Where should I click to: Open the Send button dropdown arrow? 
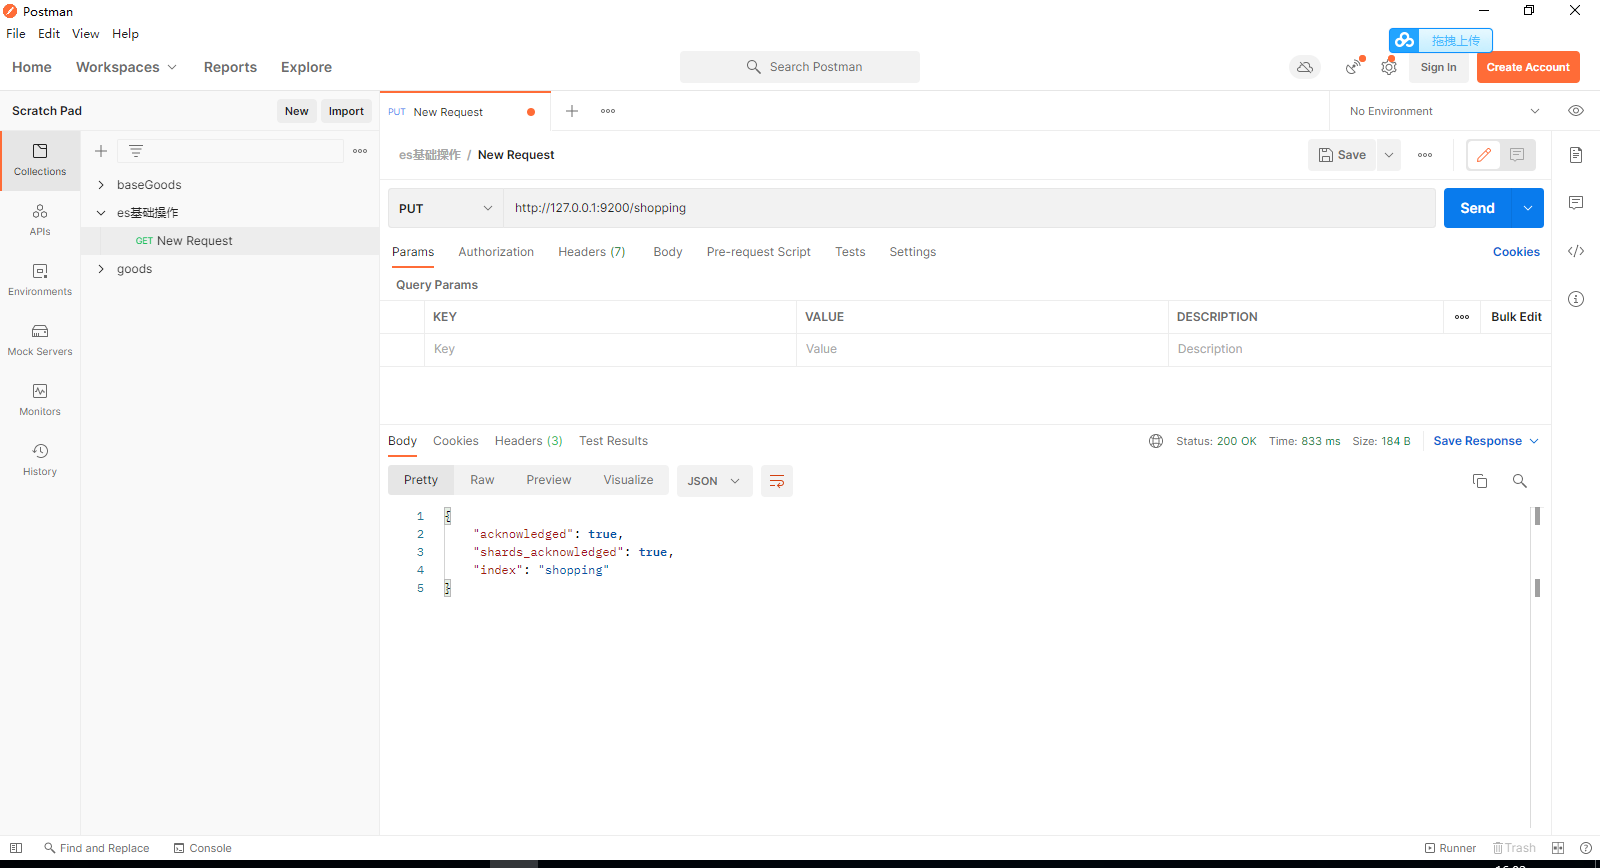[x=1528, y=208]
